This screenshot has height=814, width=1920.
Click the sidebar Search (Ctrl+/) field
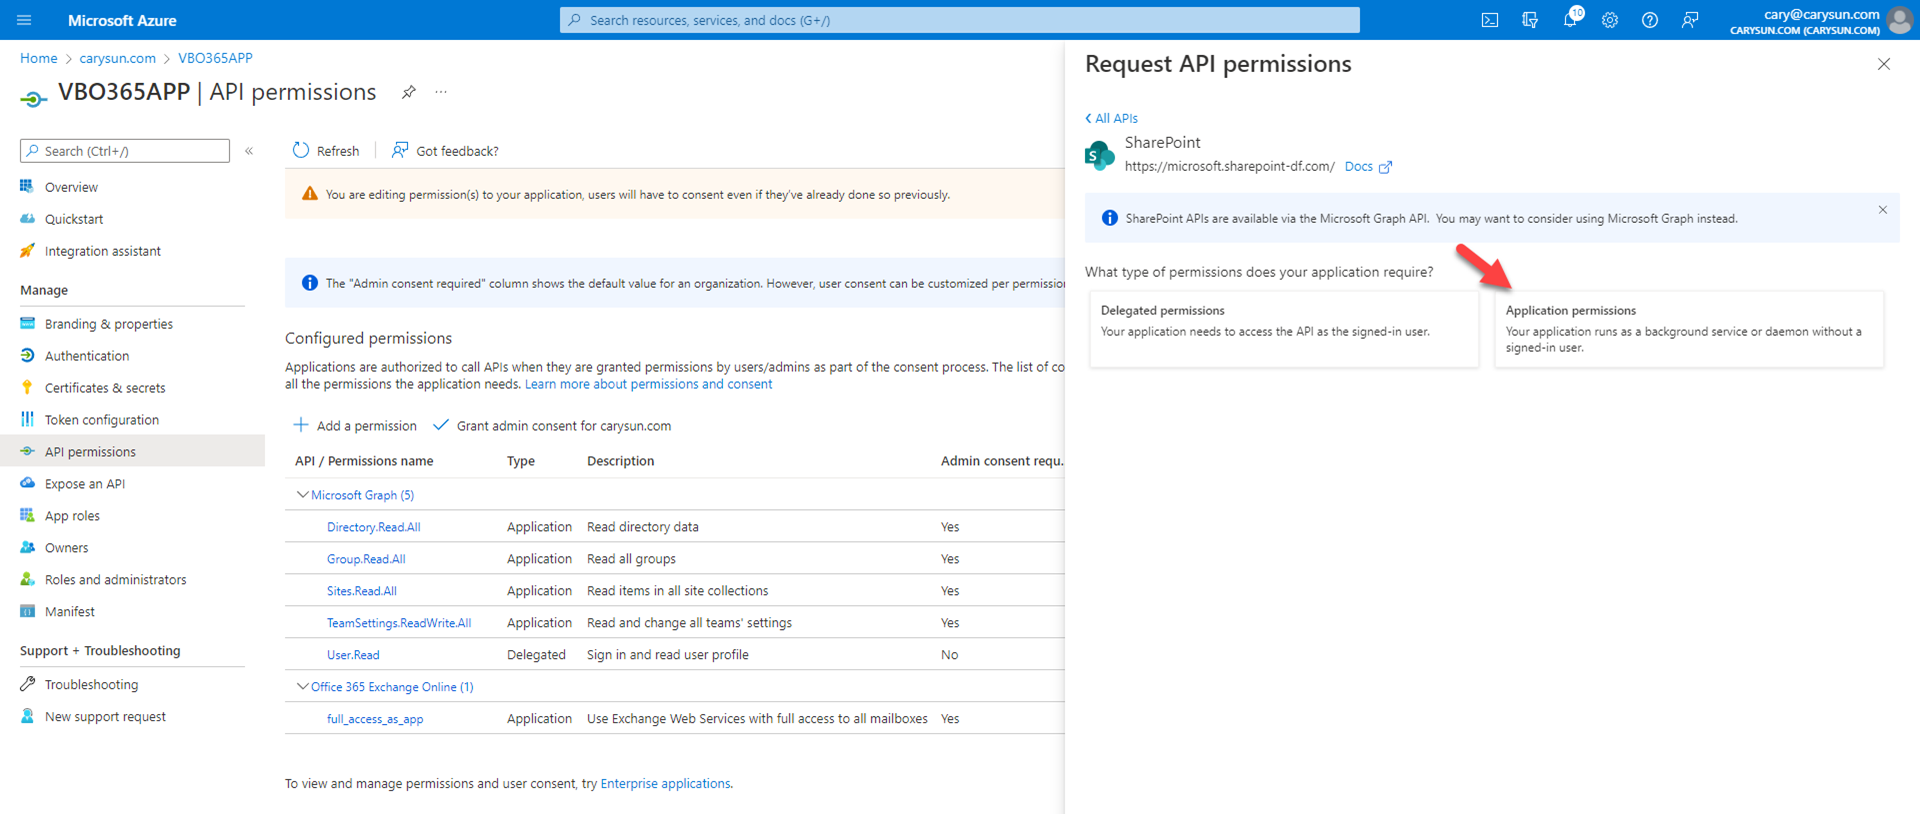(125, 151)
